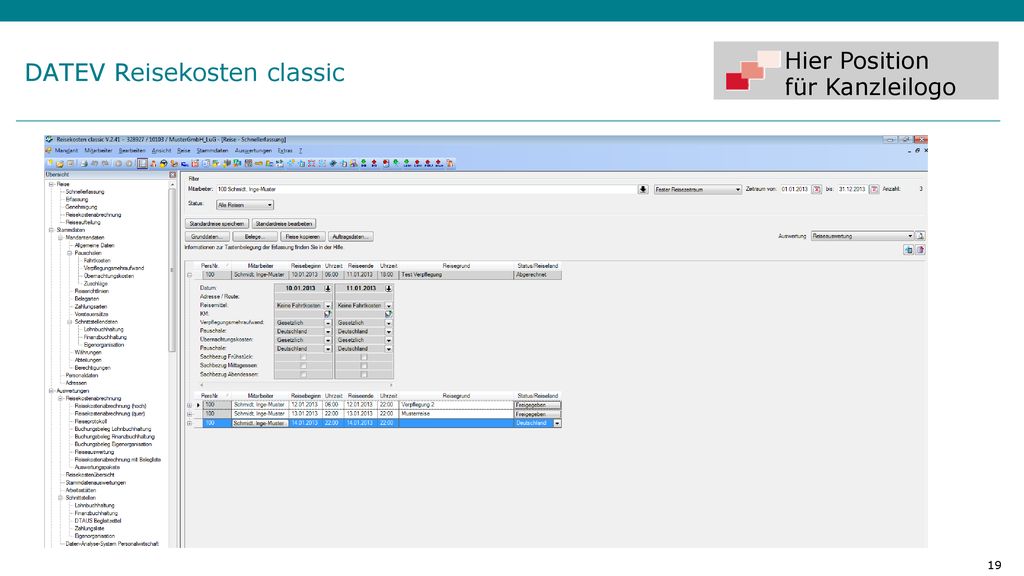Open the Status dropdown showing Alle Reisen
Viewport: 1024px width, 576px height.
[245, 205]
